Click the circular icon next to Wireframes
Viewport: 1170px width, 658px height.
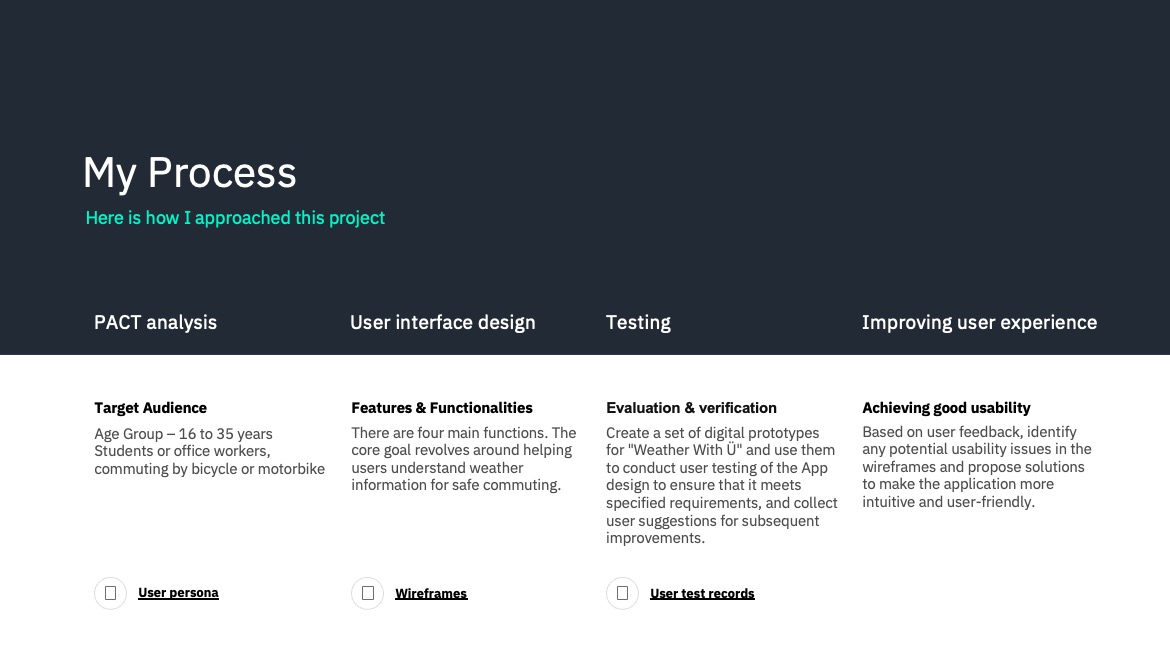(x=367, y=593)
